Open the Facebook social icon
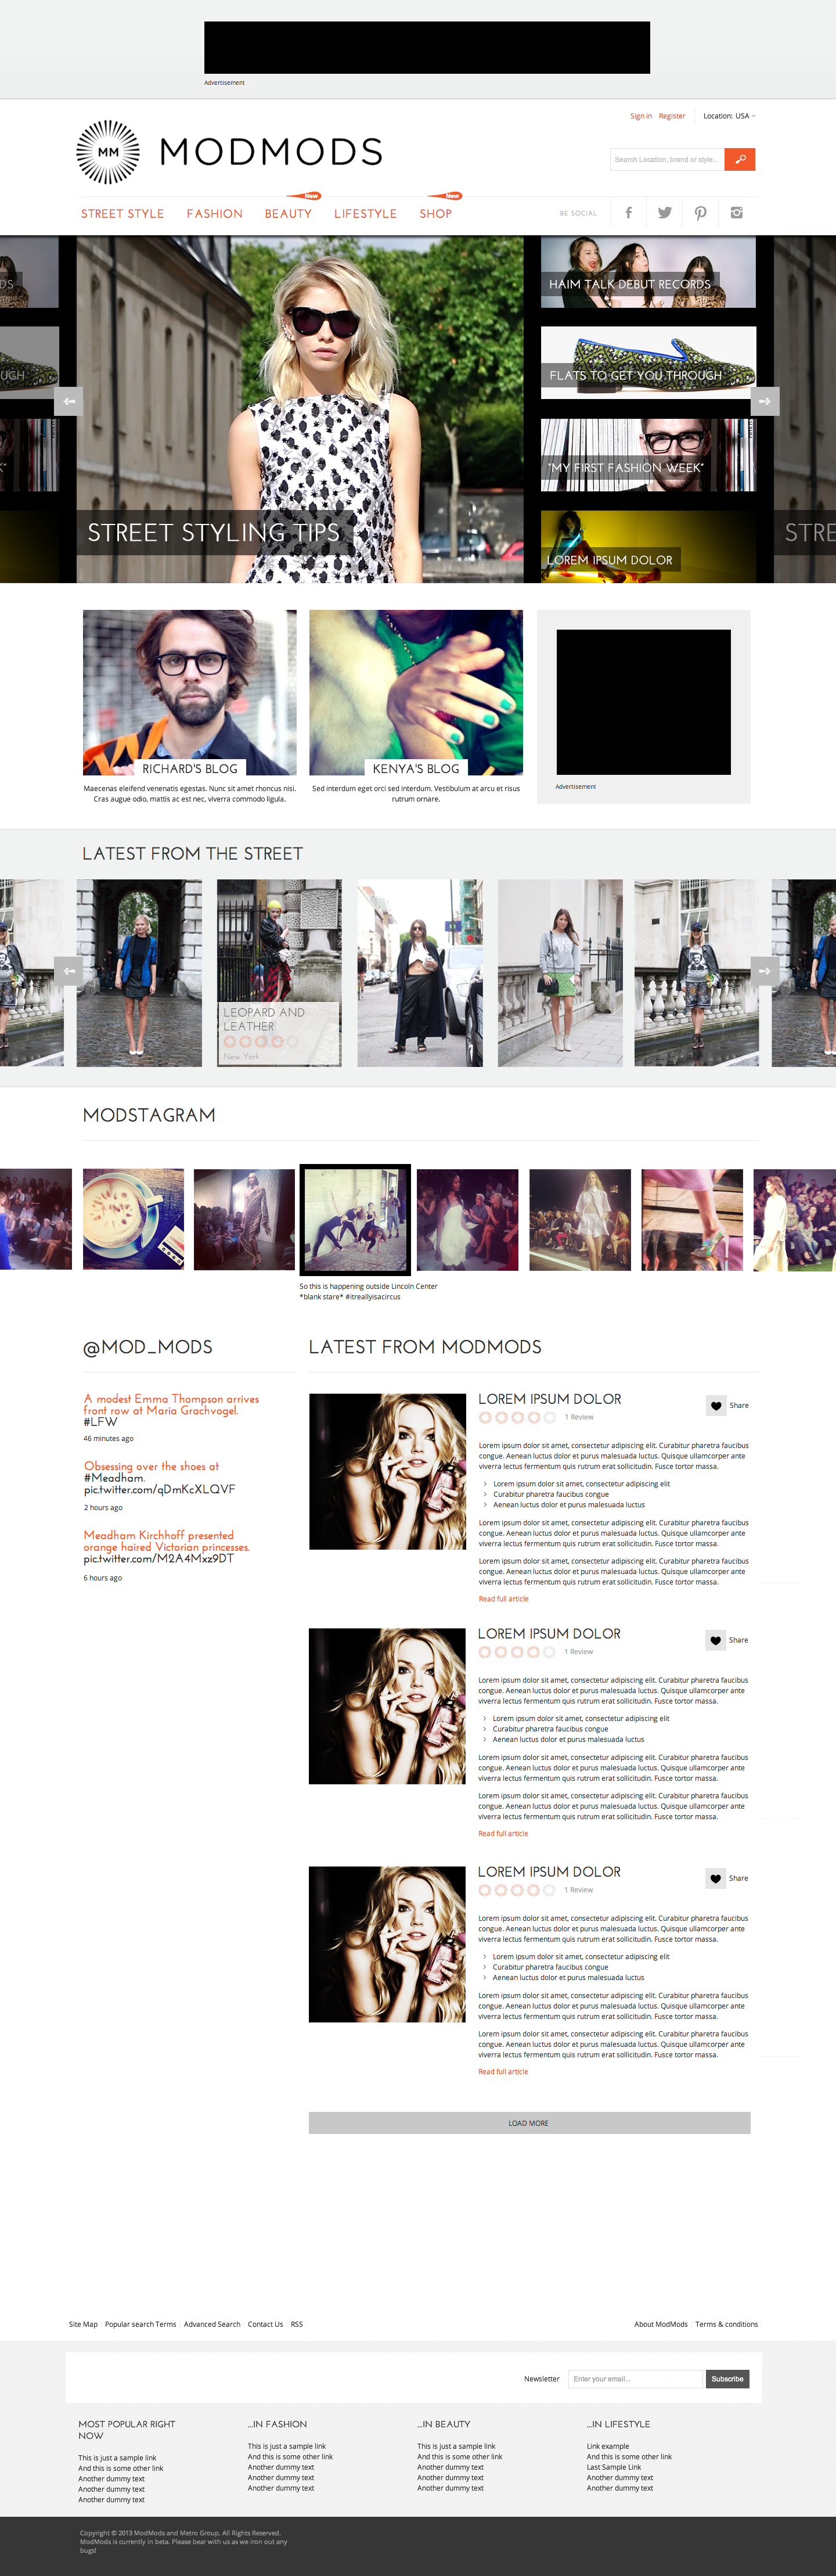This screenshot has width=836, height=2576. click(x=628, y=213)
